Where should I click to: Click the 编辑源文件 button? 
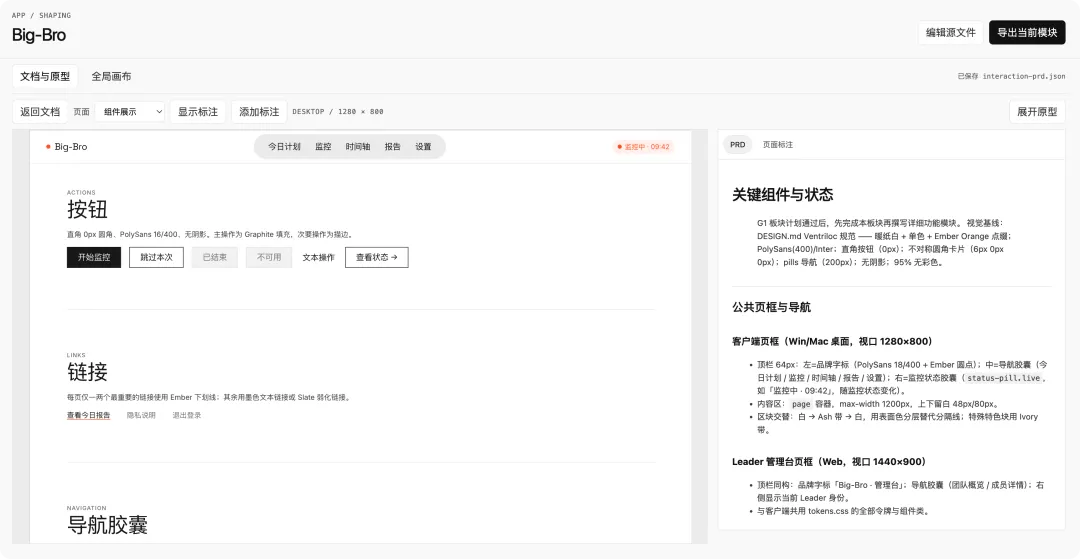pos(951,32)
